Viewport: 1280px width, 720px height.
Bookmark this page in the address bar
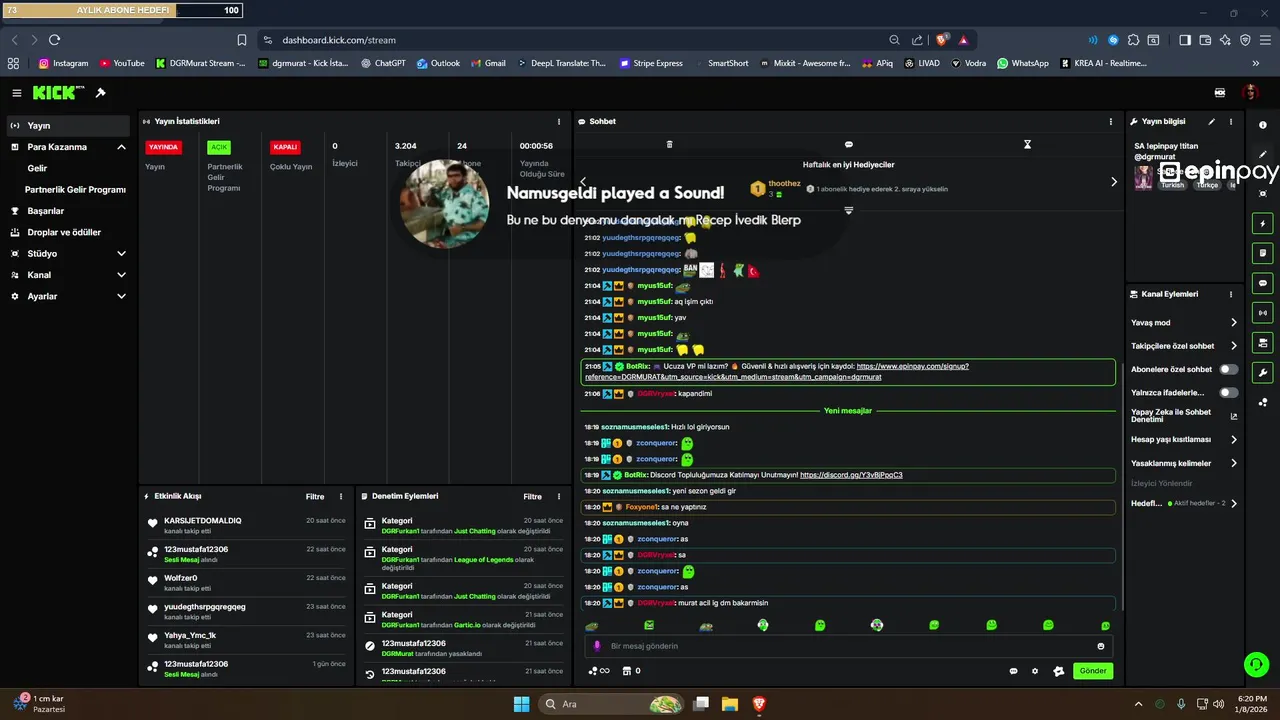pyautogui.click(x=242, y=40)
